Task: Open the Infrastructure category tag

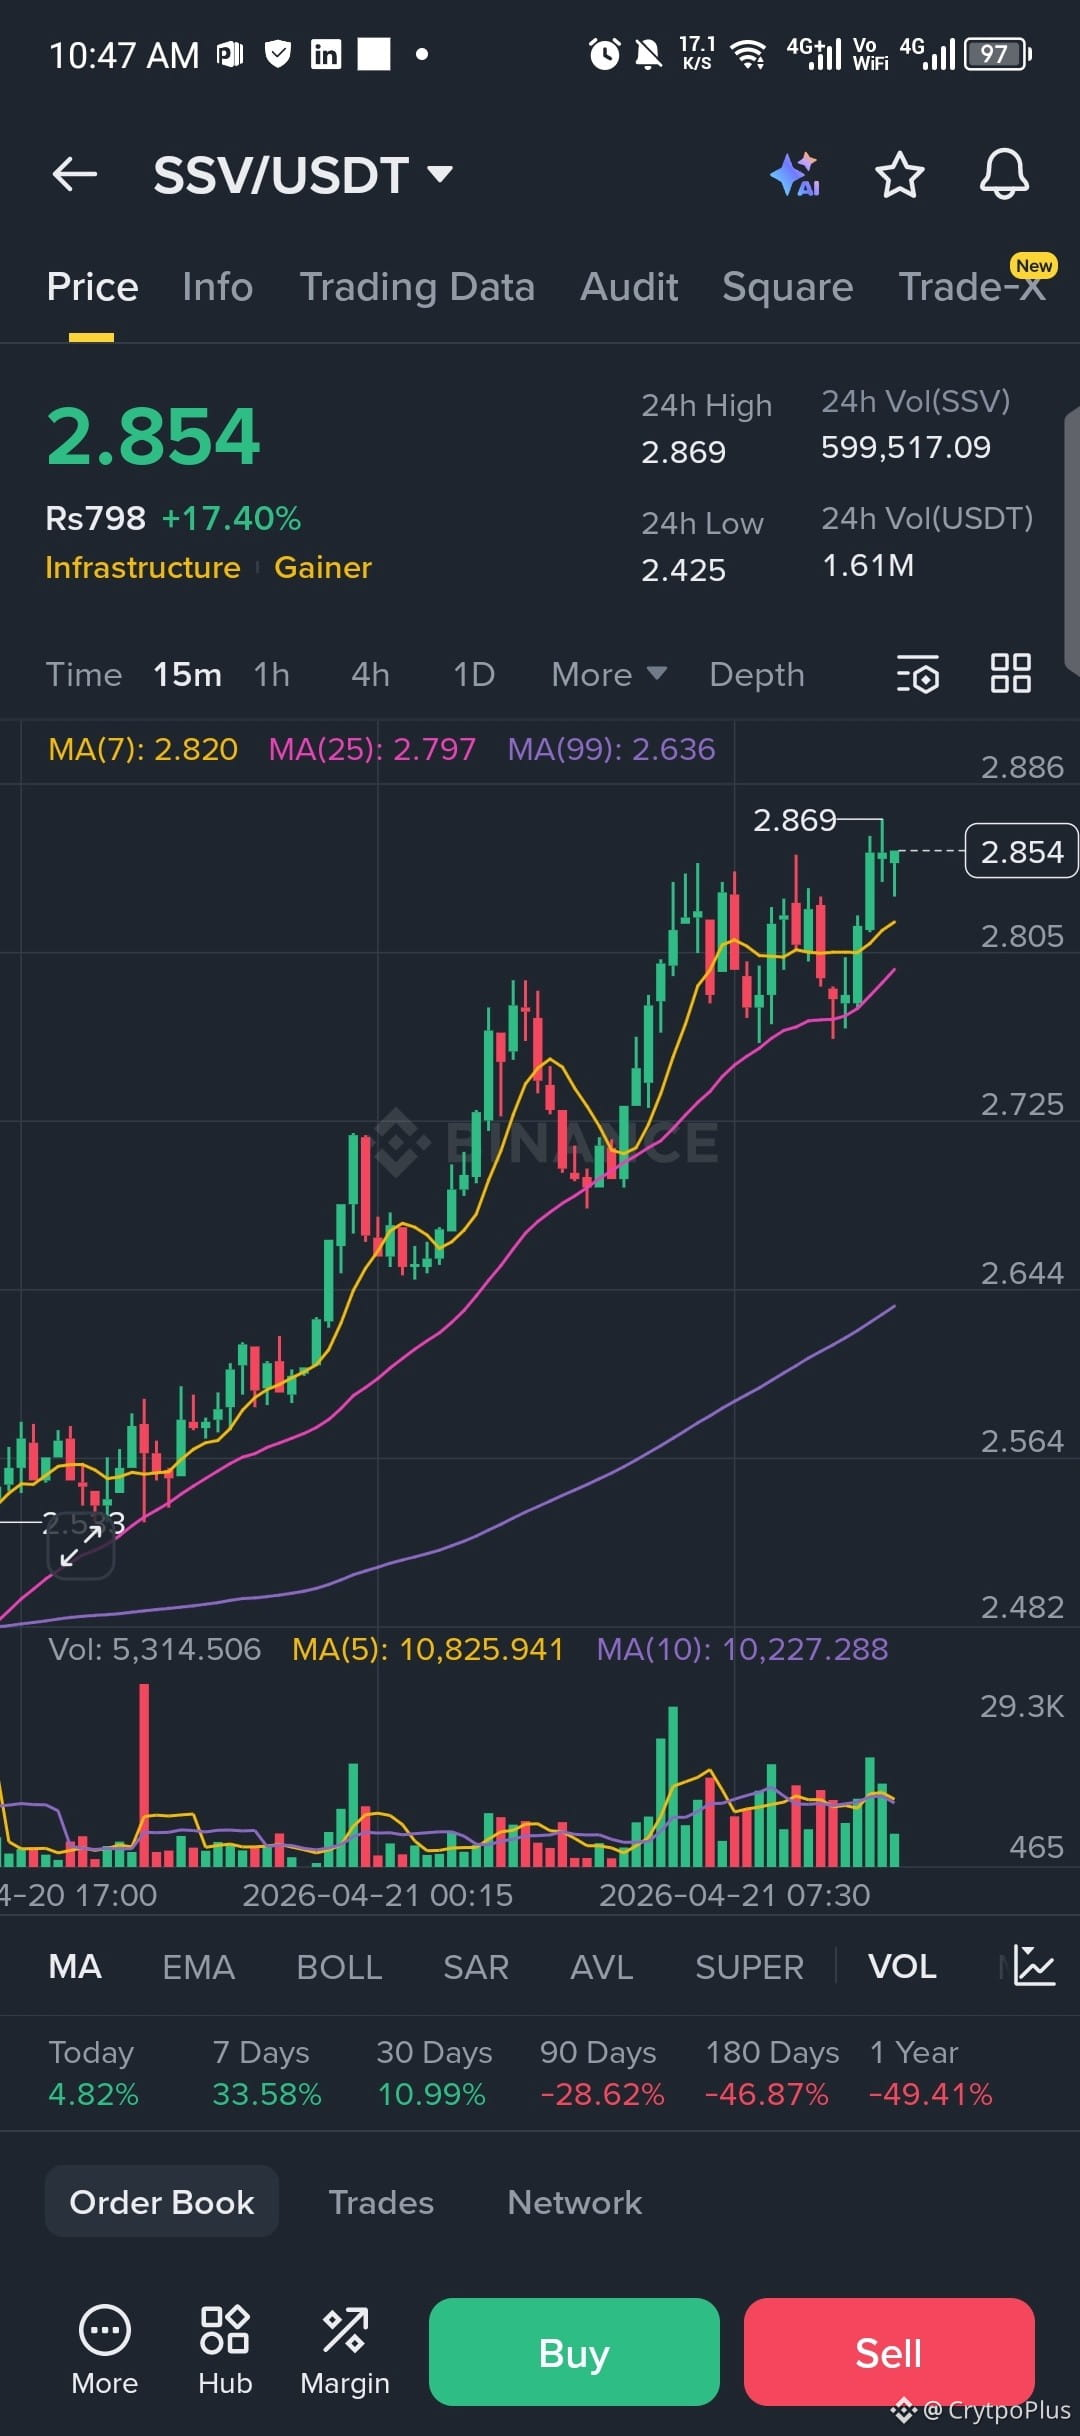Action: point(143,567)
